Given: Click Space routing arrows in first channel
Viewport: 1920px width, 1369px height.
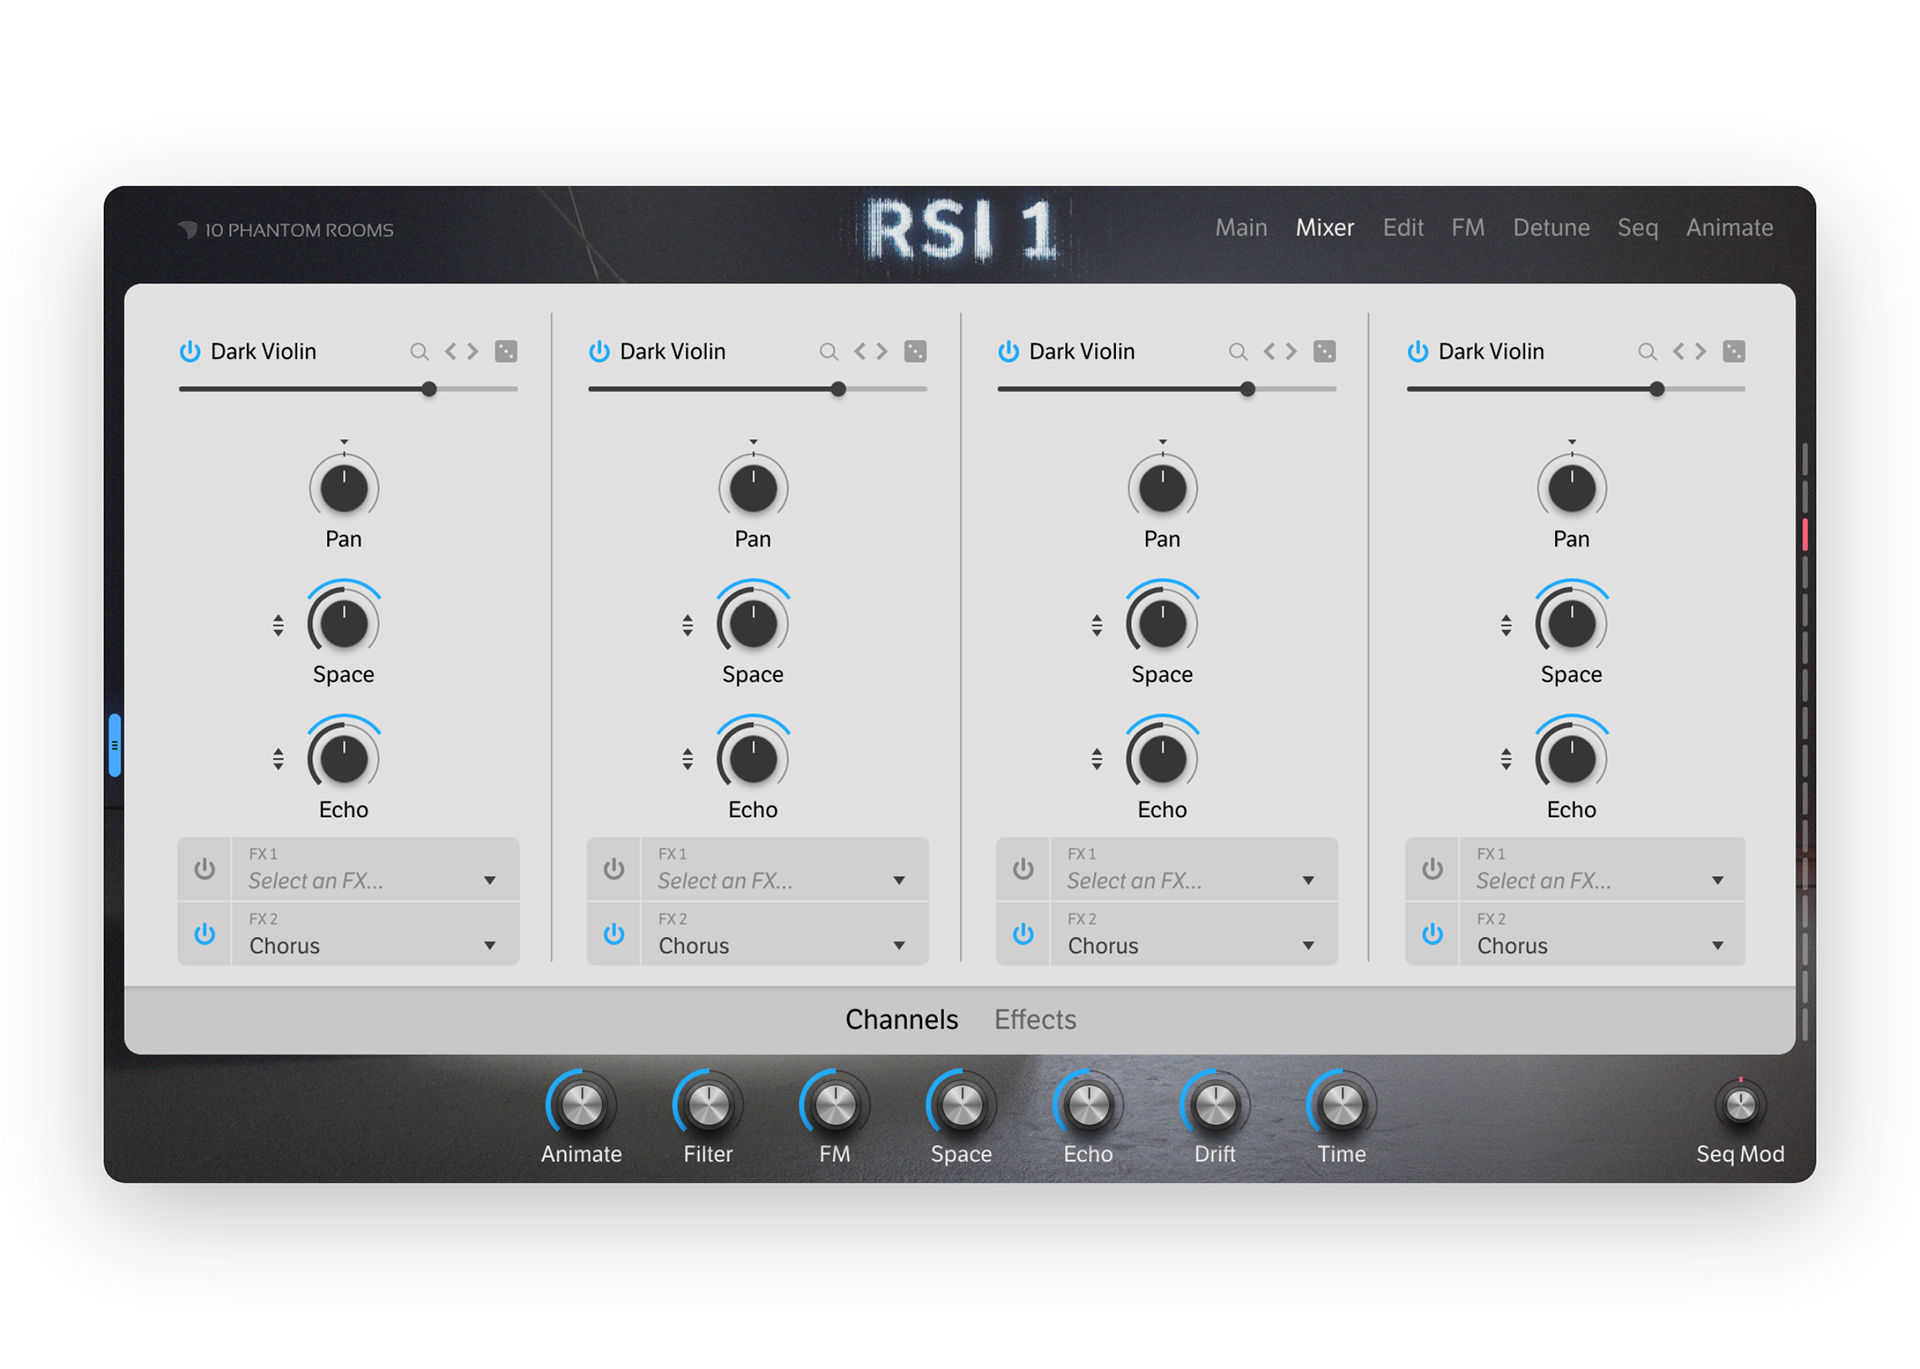Looking at the screenshot, I should click(x=278, y=626).
